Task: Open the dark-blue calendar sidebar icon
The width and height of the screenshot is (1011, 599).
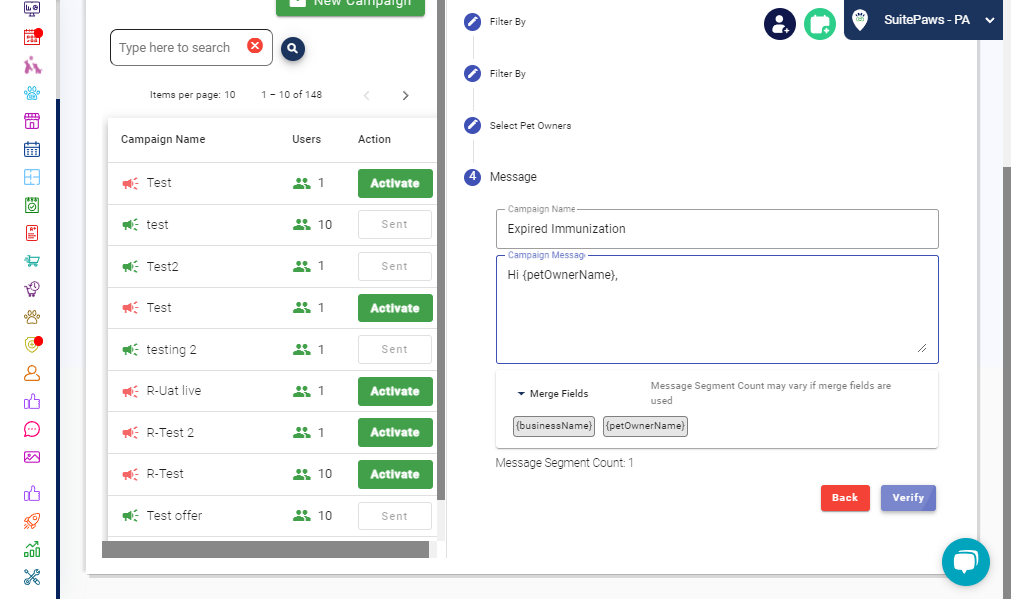Action: coord(32,149)
